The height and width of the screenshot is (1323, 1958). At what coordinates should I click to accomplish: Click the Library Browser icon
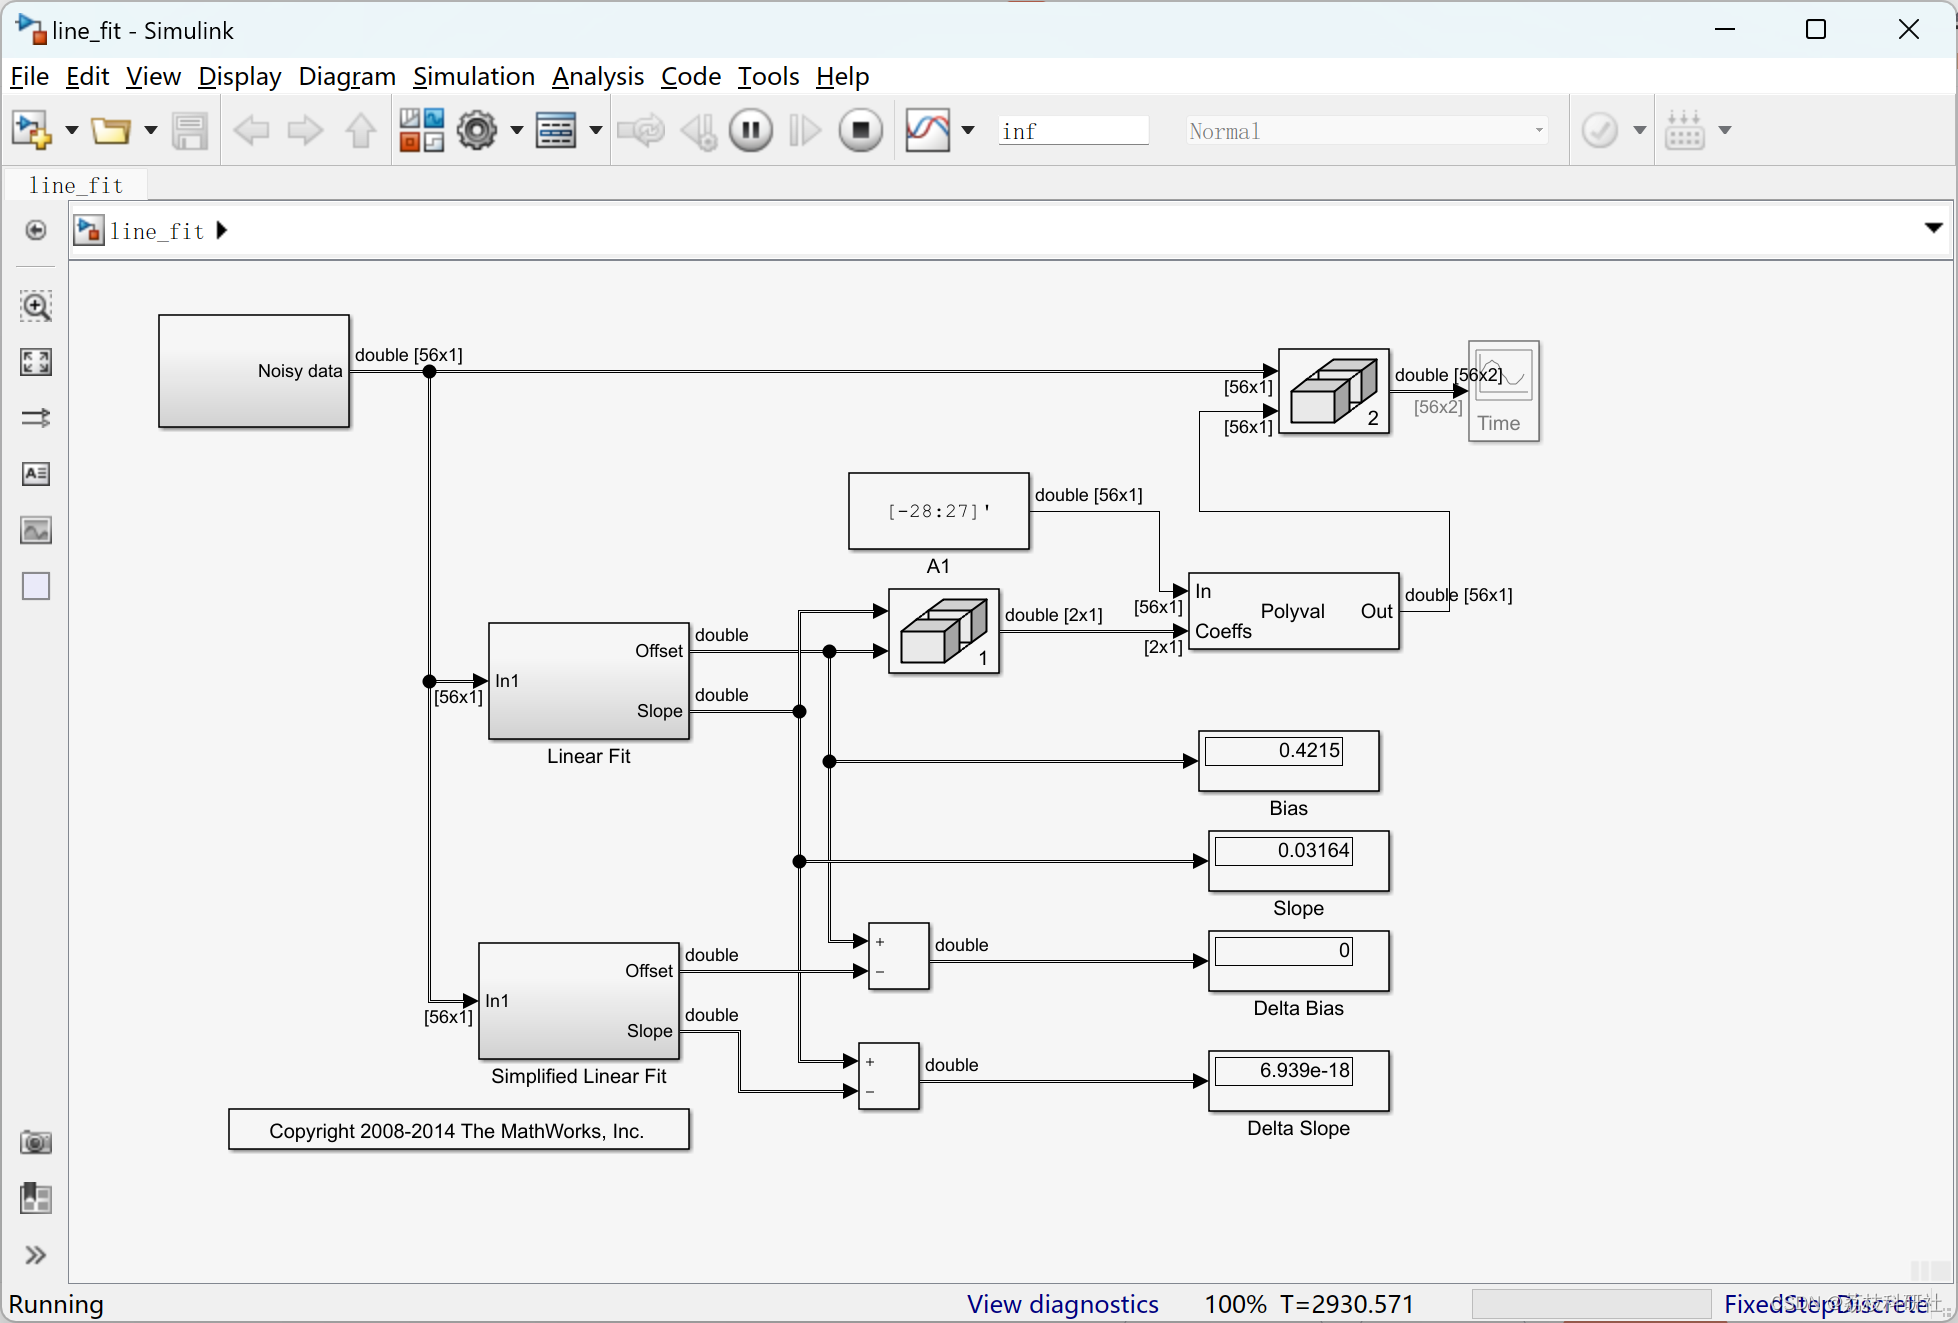[x=421, y=130]
